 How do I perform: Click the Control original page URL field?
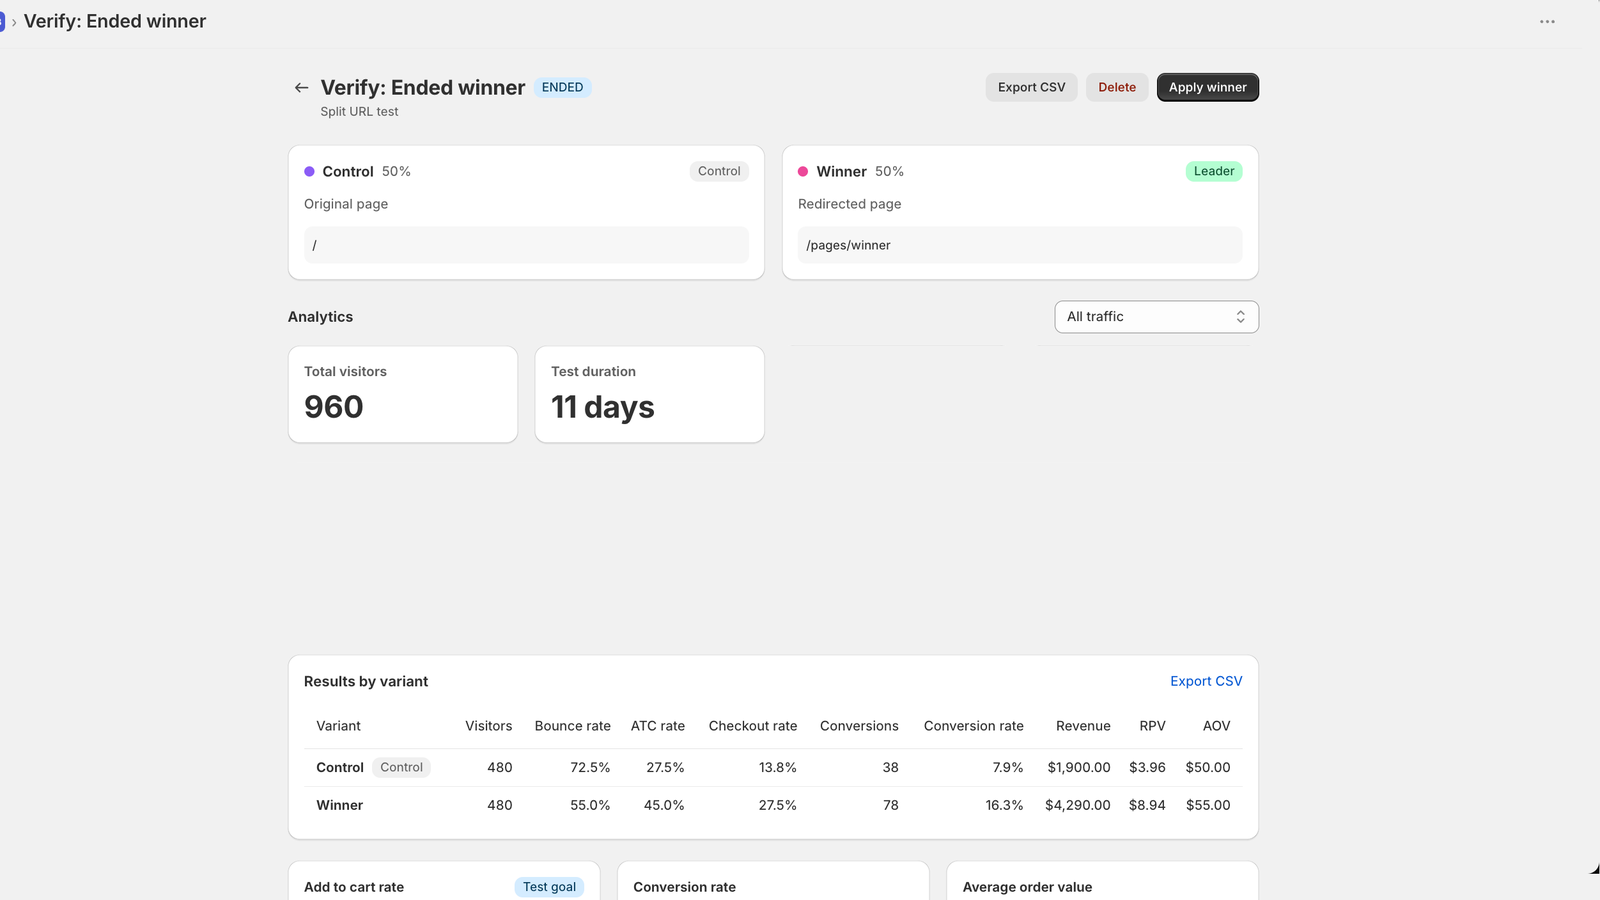click(526, 245)
